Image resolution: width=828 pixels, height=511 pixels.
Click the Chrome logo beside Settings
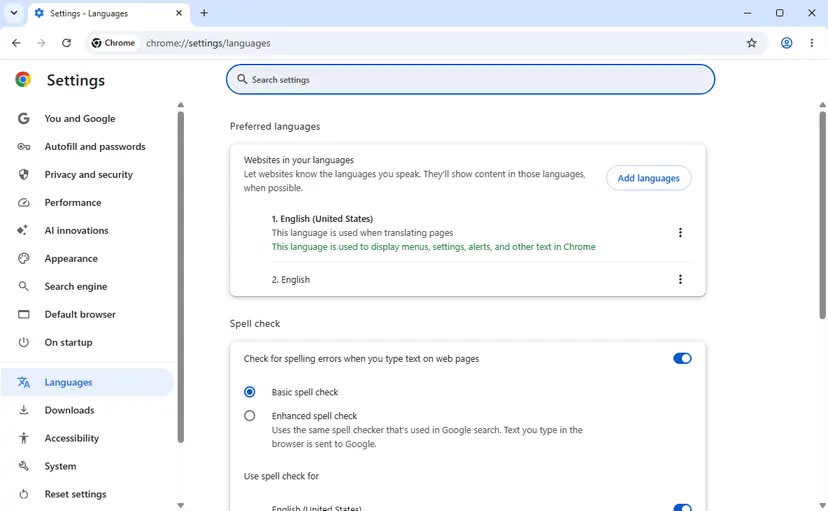click(x=23, y=80)
